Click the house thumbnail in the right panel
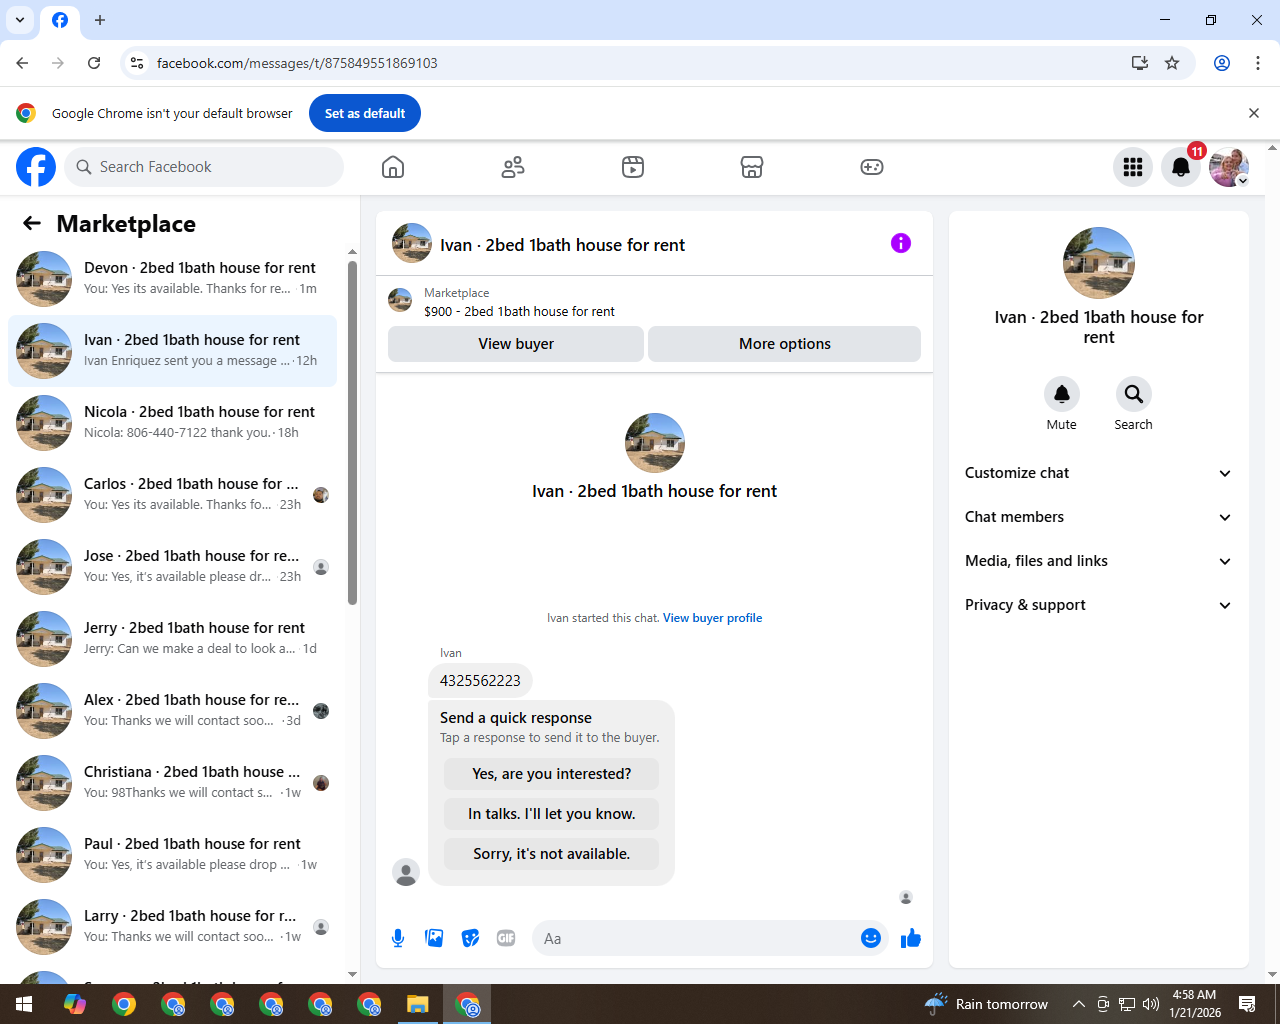Screen dimensions: 1280x1024 click(x=1099, y=263)
